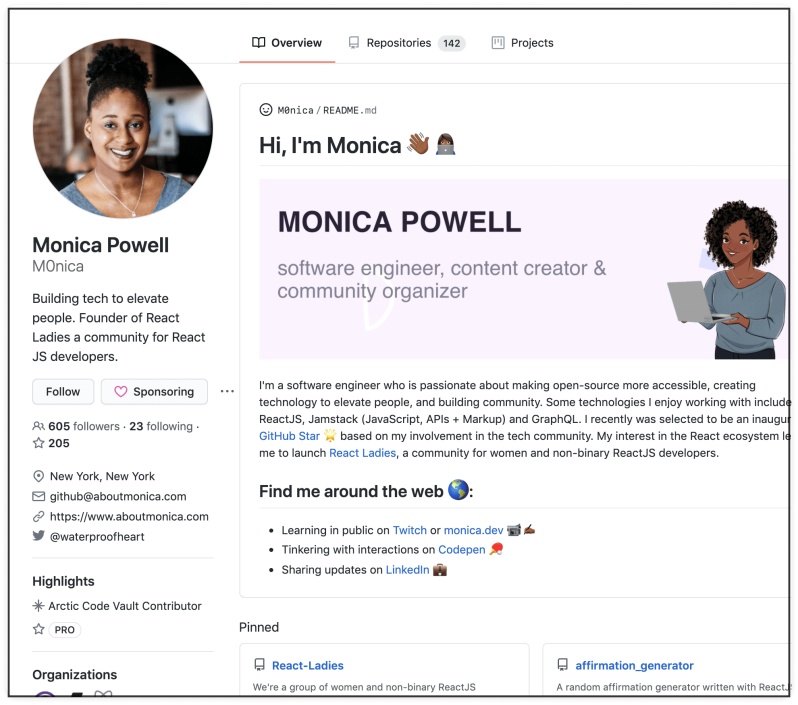Click the project board icon beside Projects
This screenshot has width=798, height=705.
click(498, 43)
